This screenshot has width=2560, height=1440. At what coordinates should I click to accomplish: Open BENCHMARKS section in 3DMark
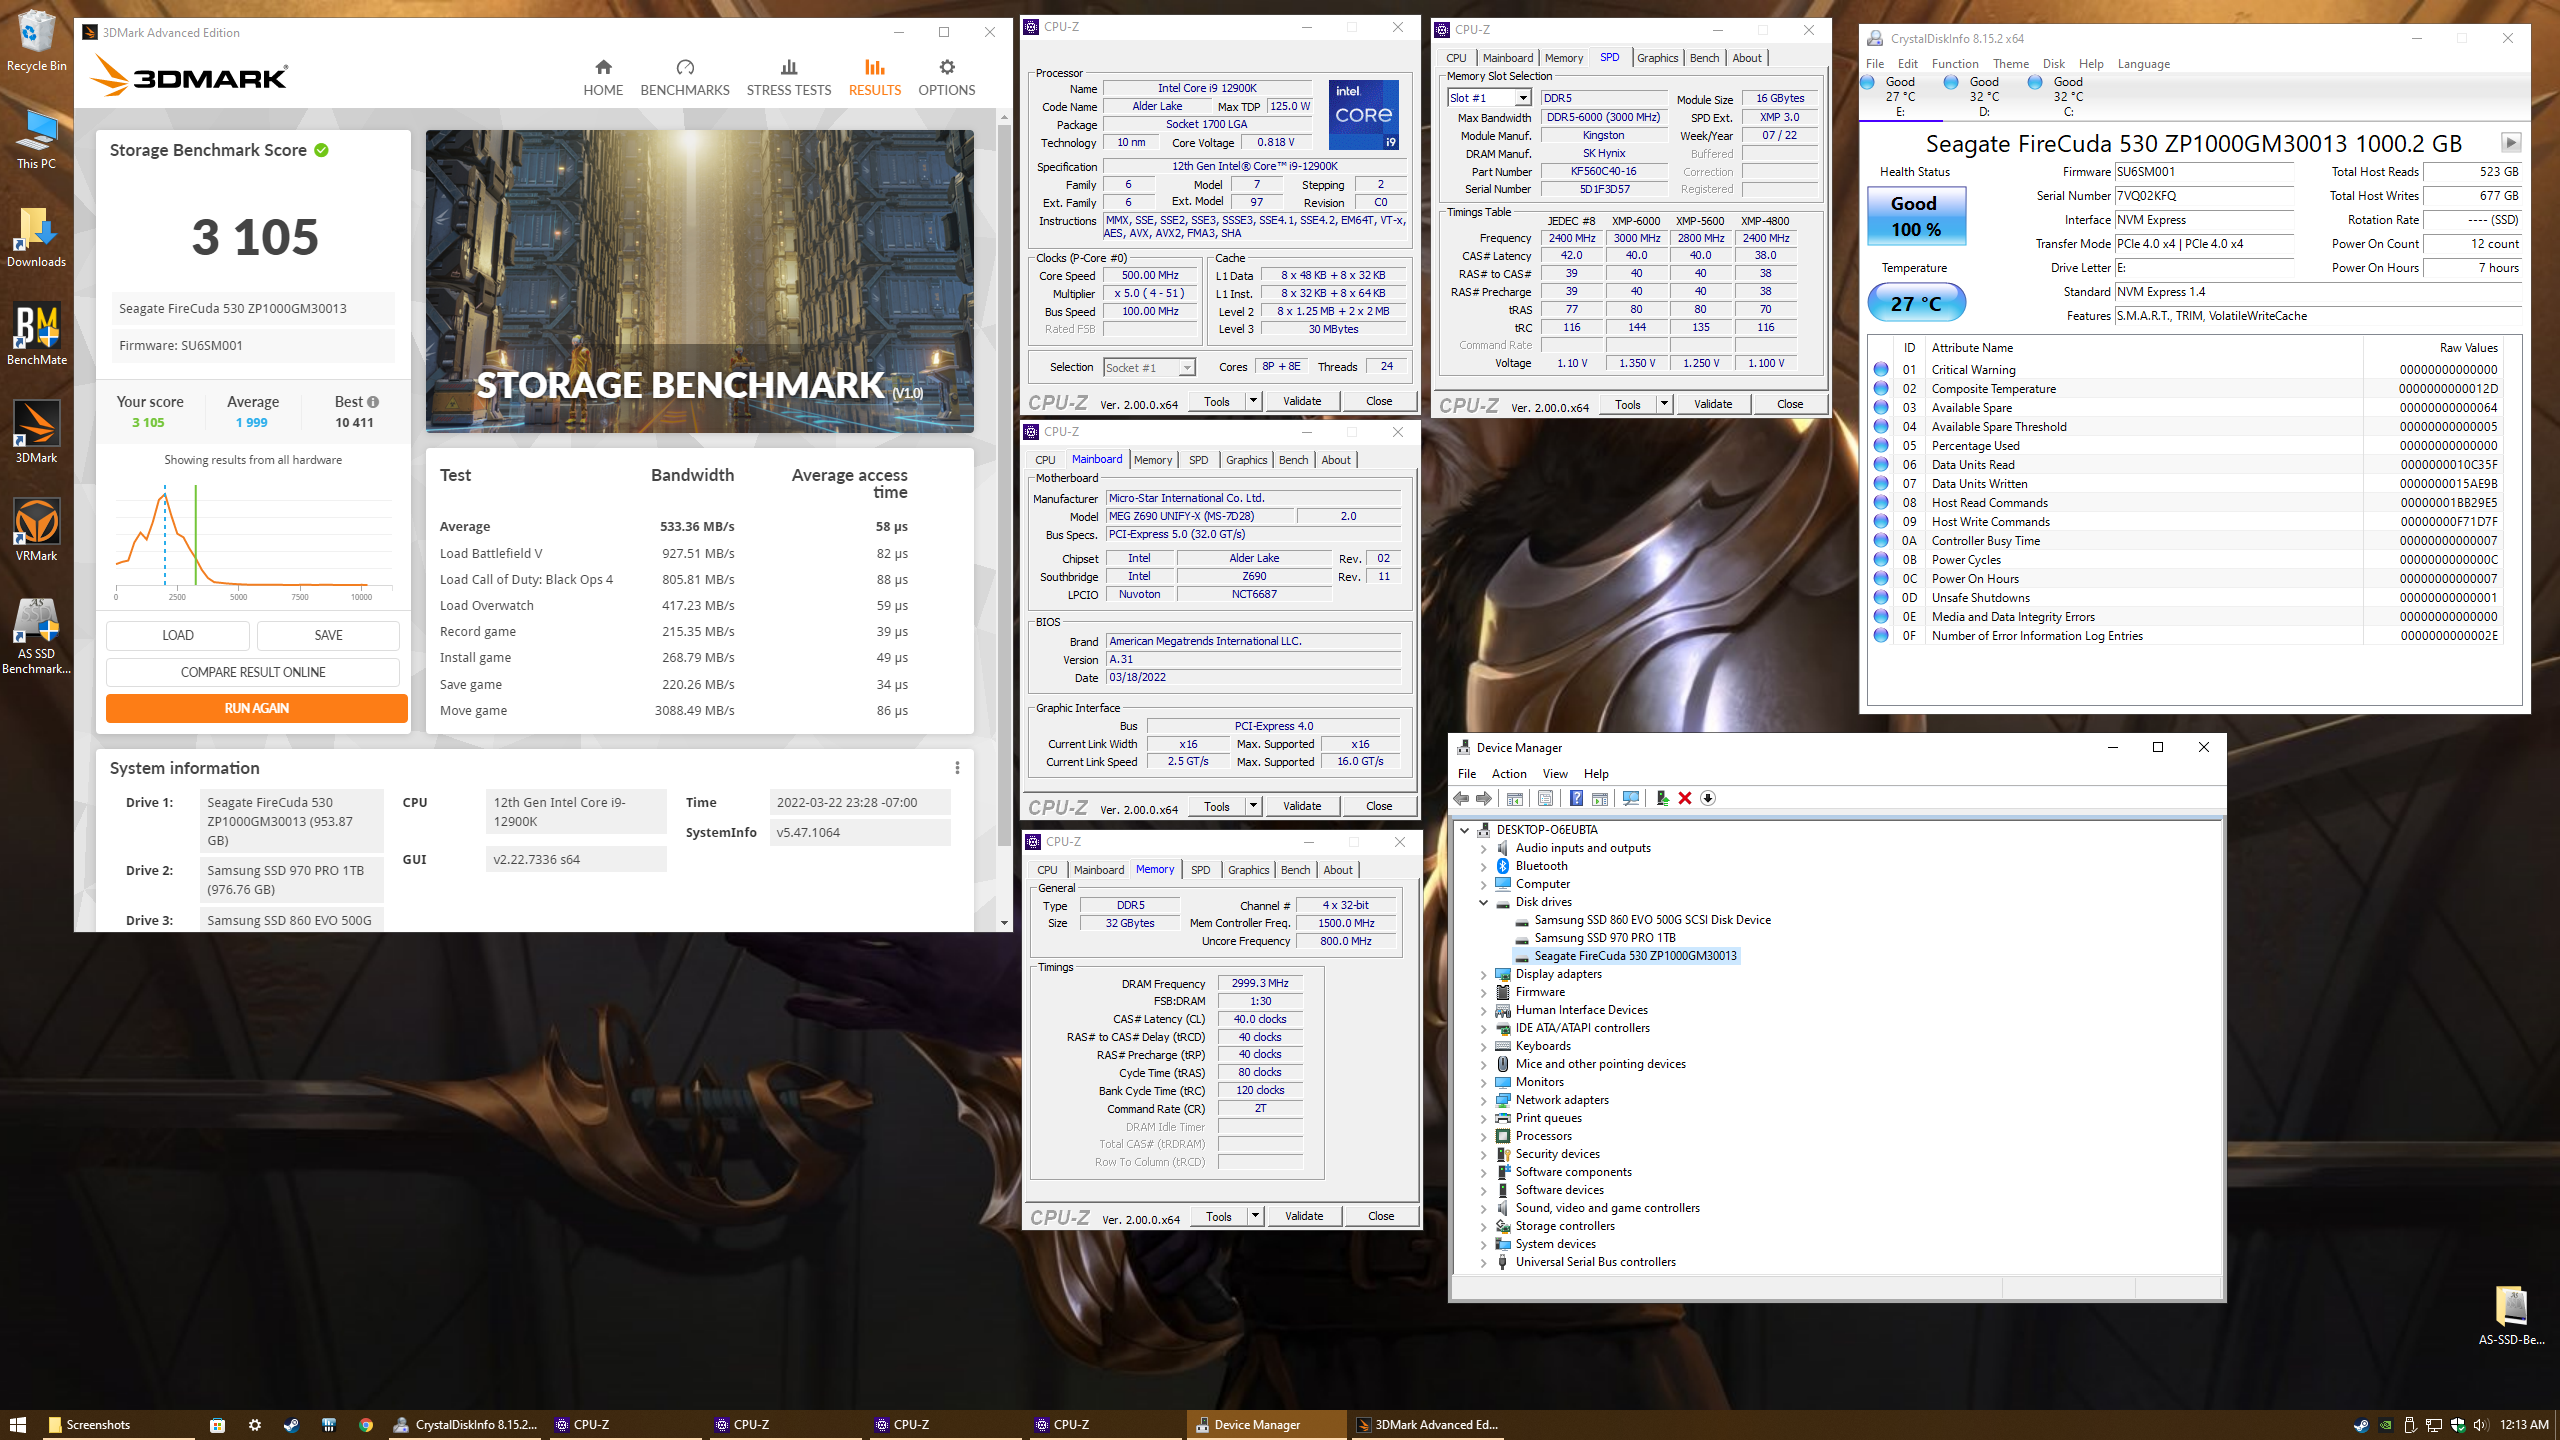[x=685, y=78]
